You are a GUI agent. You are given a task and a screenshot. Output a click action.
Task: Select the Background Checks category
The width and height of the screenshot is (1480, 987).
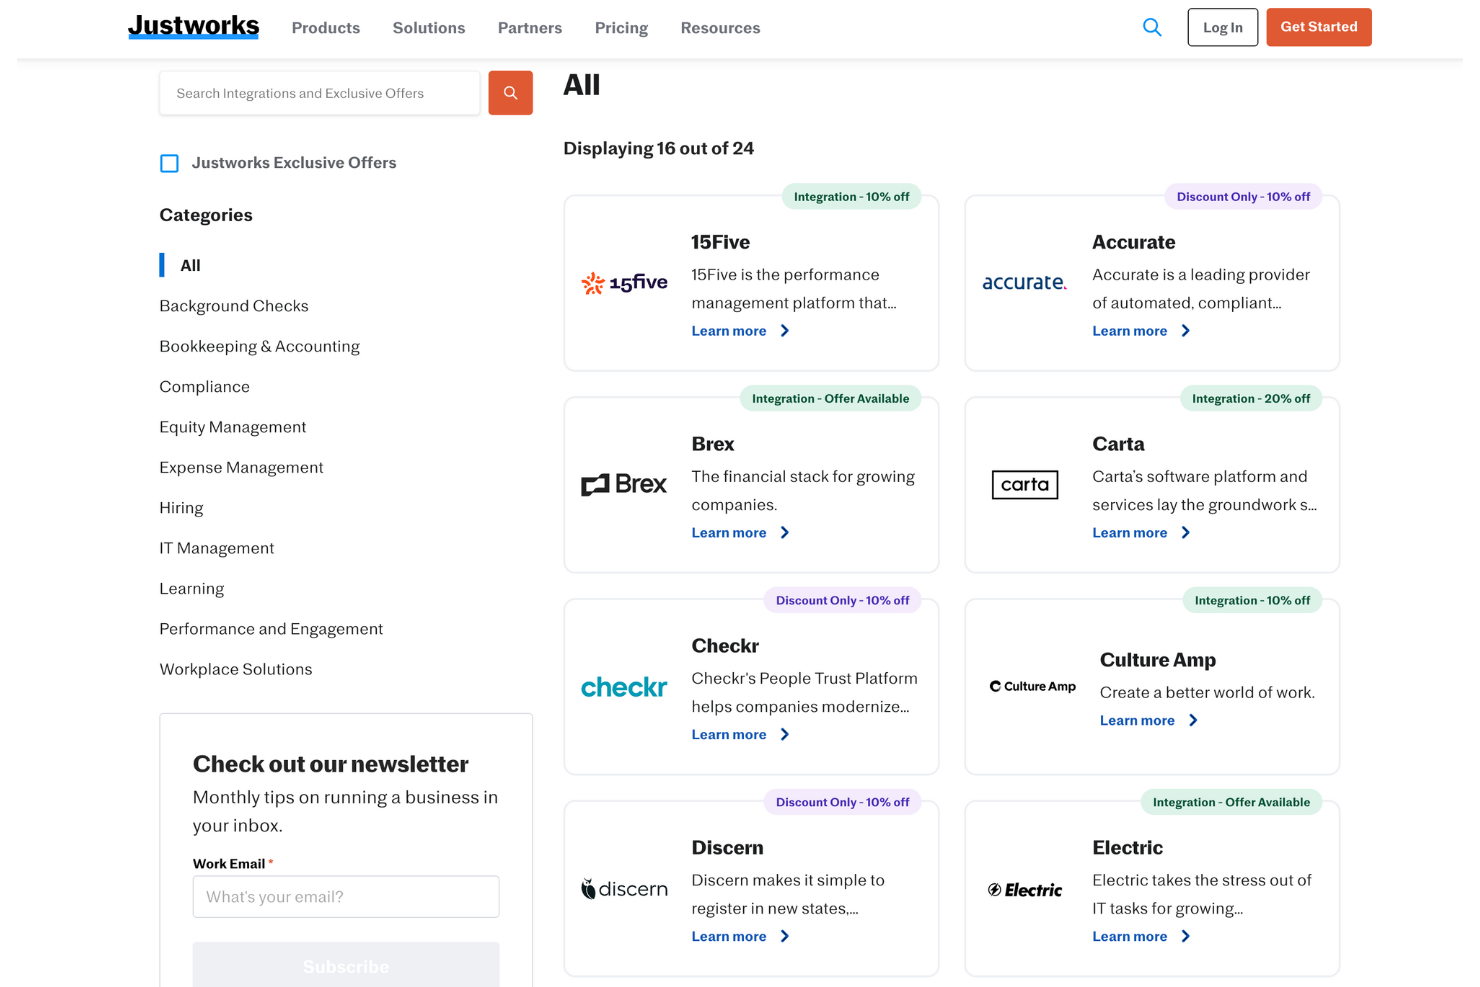pos(234,306)
